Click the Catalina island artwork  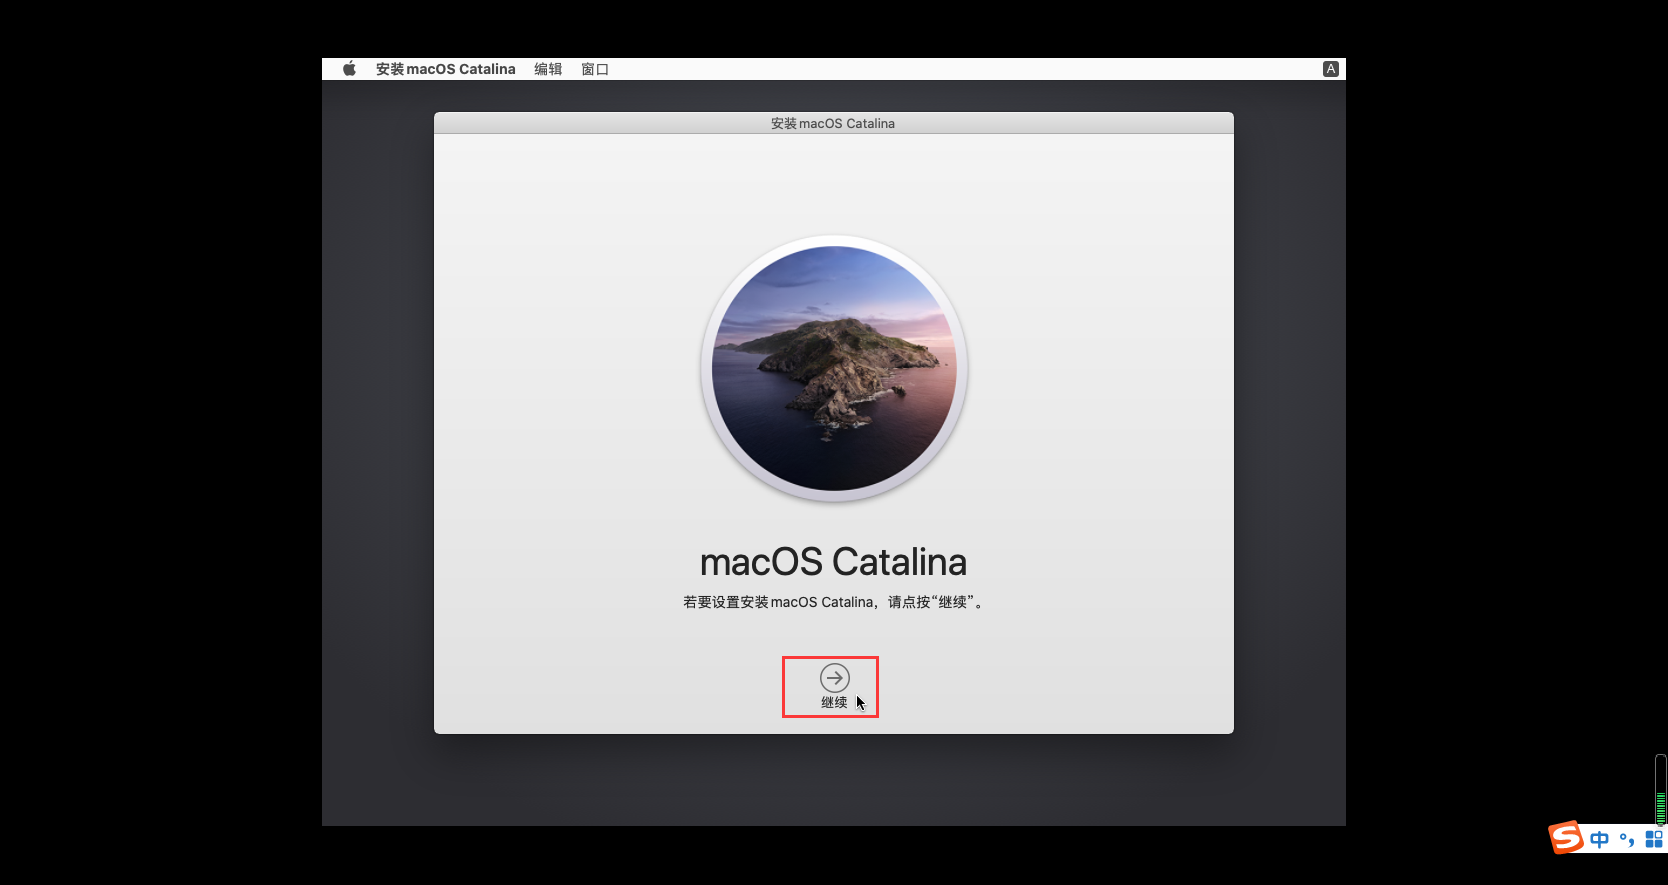click(x=834, y=368)
